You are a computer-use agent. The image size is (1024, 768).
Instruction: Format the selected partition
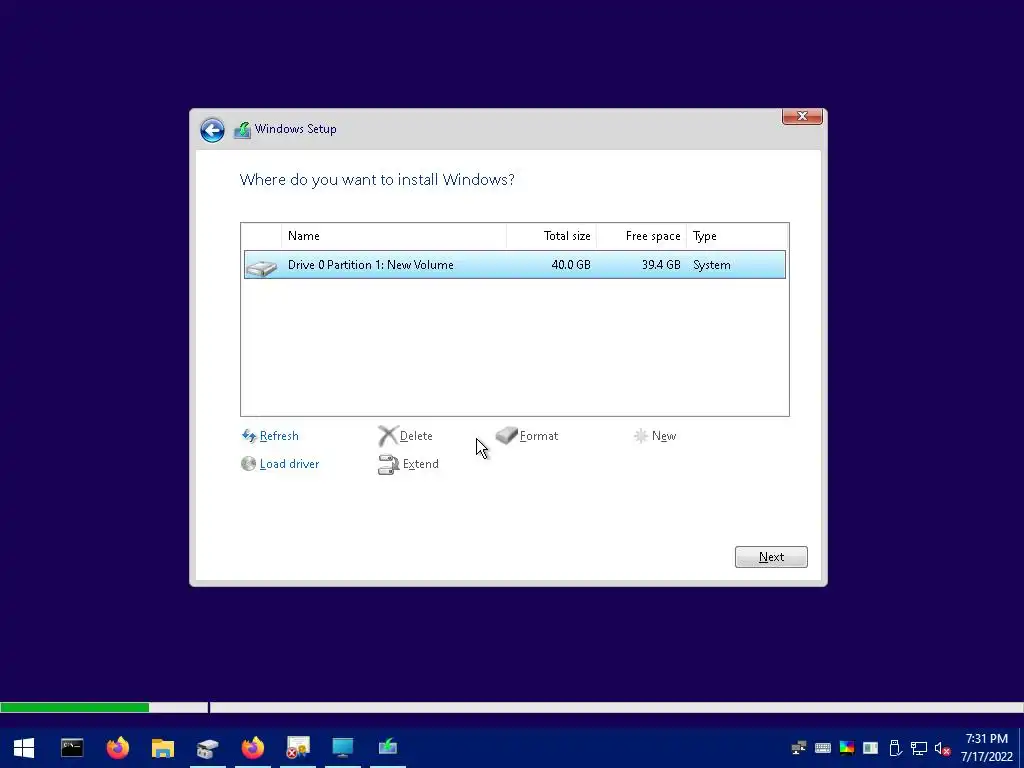539,436
